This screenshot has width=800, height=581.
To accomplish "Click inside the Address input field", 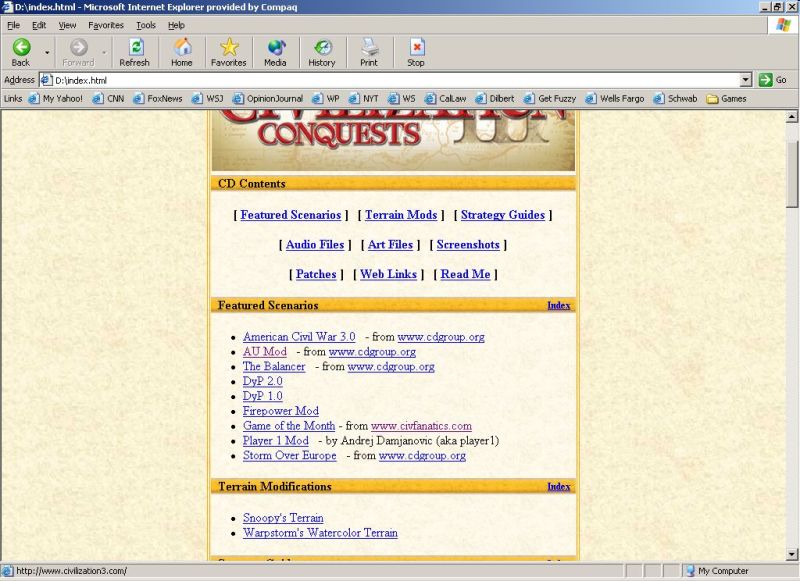I will [x=400, y=80].
